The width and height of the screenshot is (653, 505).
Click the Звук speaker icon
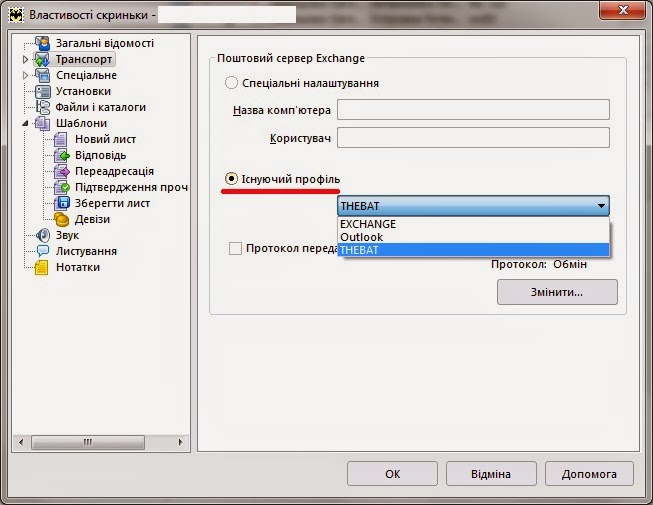point(42,235)
